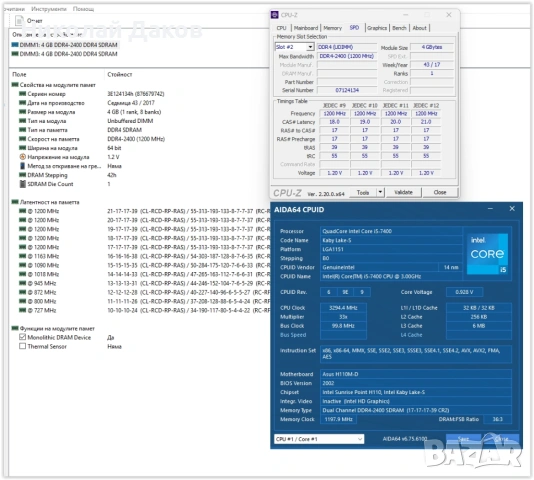
Task: Click the Intel Core i5 logo badge
Action: coord(487,254)
